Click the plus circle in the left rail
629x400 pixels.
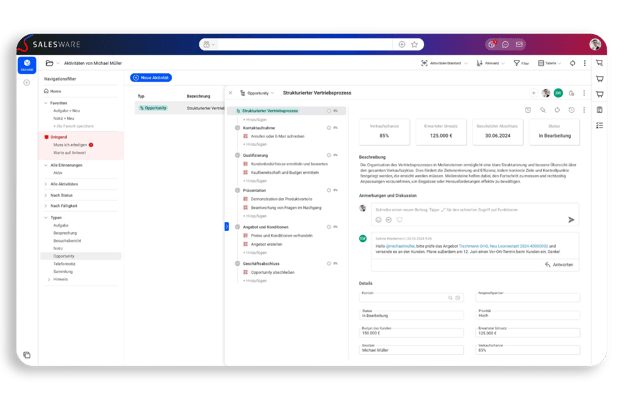pos(27,83)
